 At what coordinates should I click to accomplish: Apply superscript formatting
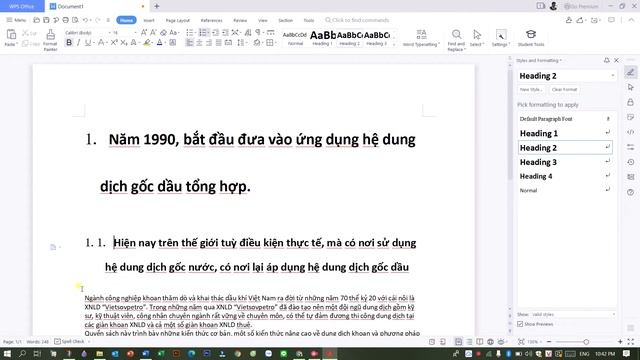click(114, 42)
